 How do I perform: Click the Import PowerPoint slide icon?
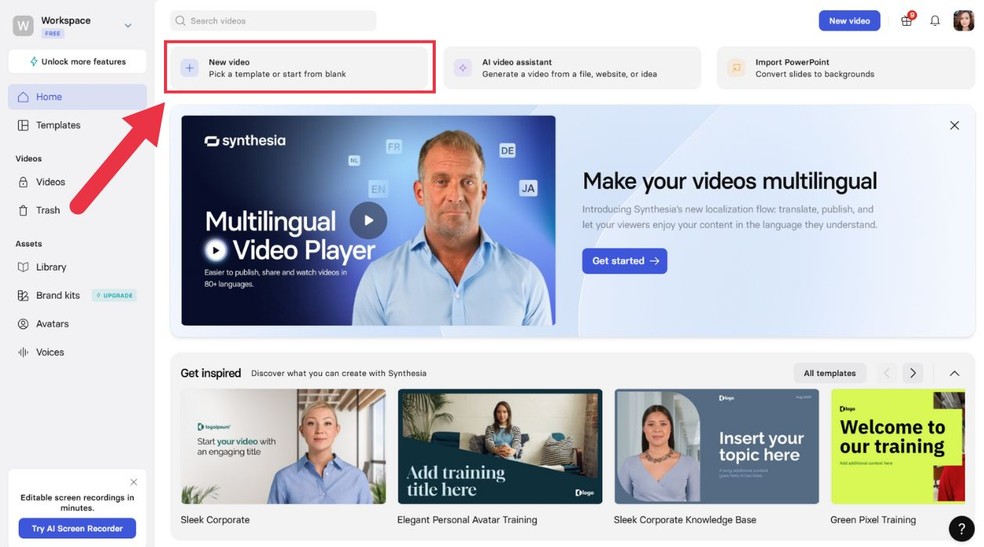(736, 68)
